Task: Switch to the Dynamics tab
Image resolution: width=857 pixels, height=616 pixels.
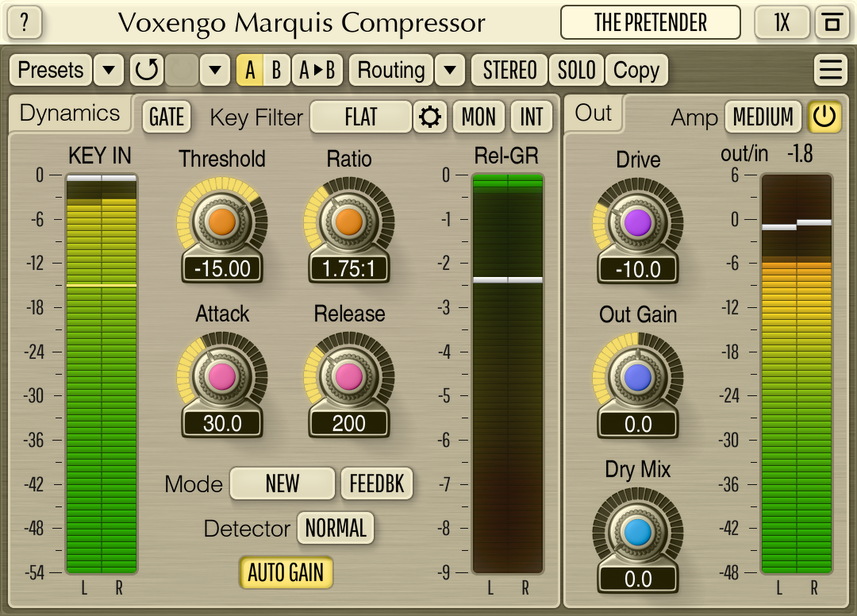Action: pos(70,113)
